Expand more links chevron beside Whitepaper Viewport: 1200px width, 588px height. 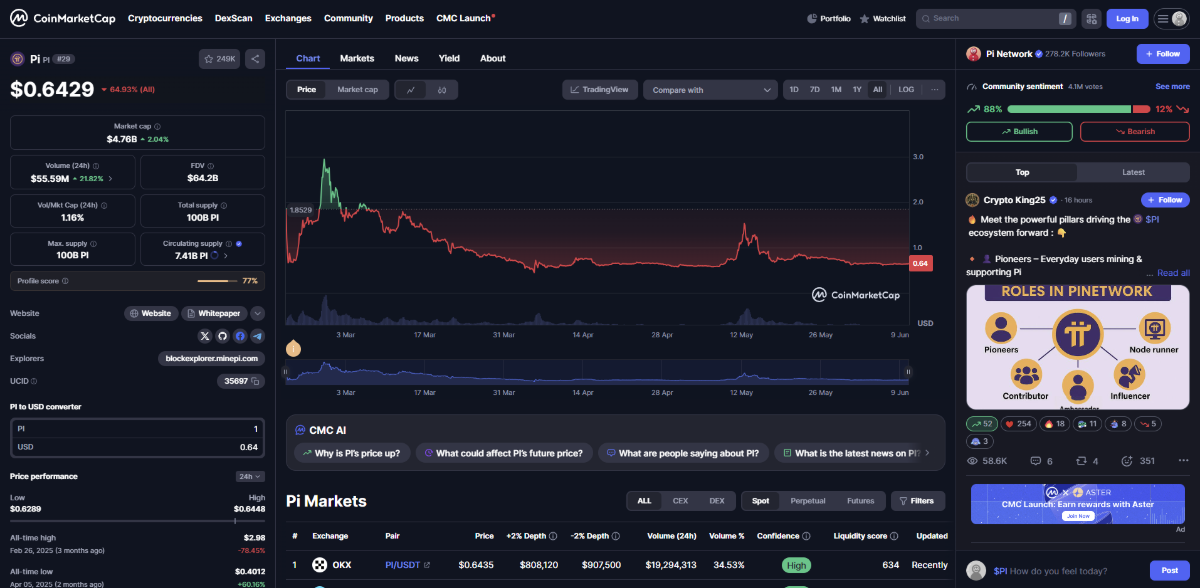(x=258, y=313)
